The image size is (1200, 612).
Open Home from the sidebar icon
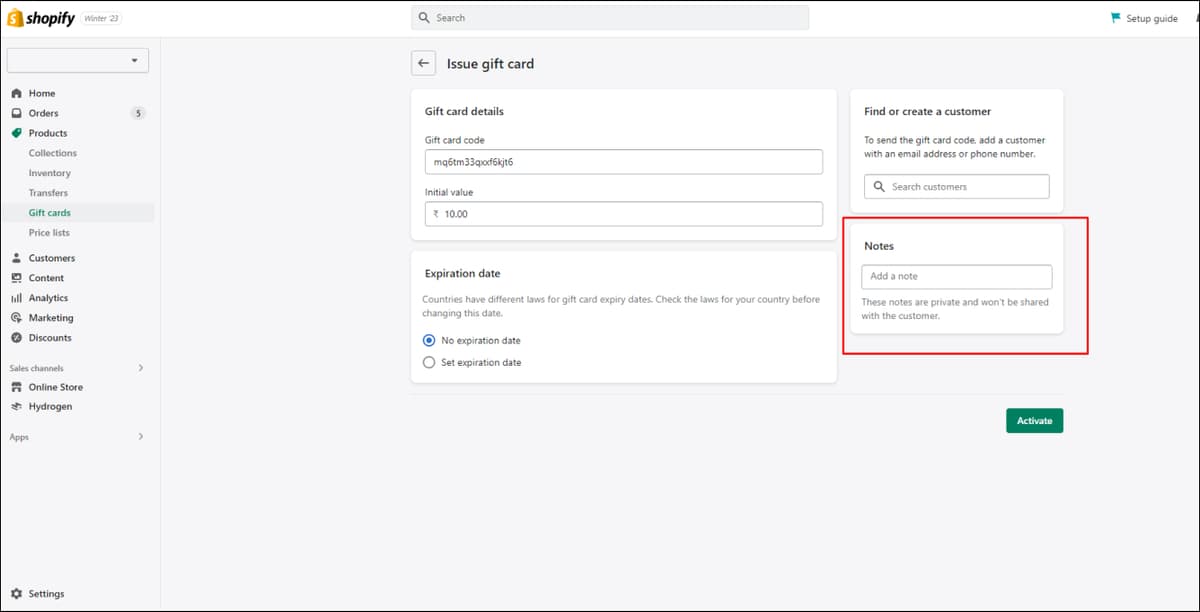click(x=16, y=93)
